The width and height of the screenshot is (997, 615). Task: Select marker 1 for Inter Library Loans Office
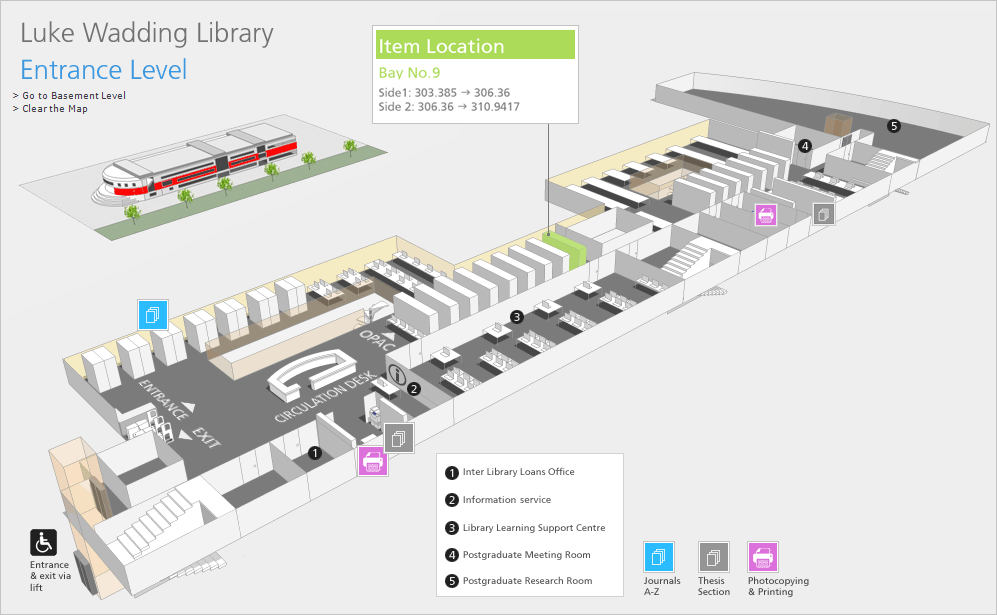314,452
